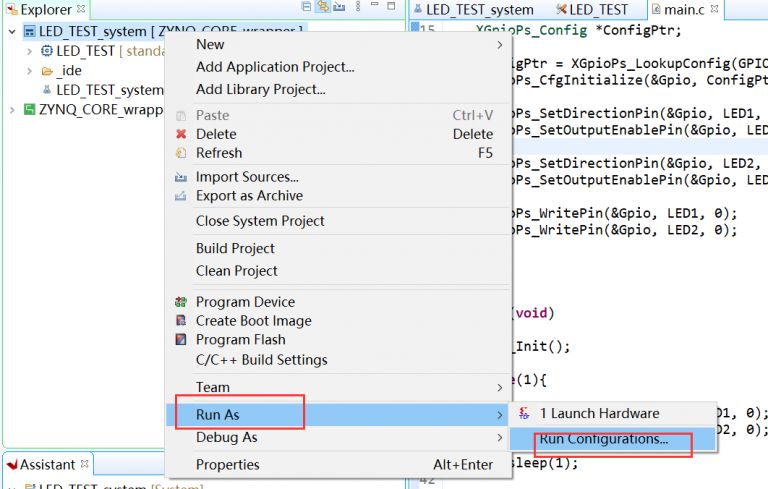This screenshot has width=768, height=489.
Task: Expand the ZYNQ_CORE_wrapper platform node
Action: (11, 109)
